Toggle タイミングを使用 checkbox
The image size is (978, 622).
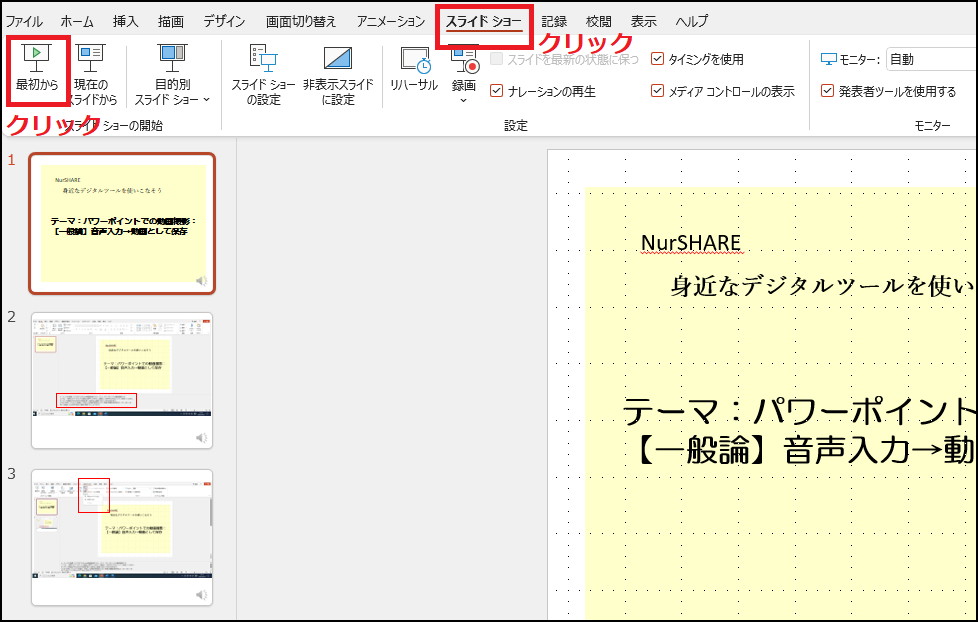[657, 59]
